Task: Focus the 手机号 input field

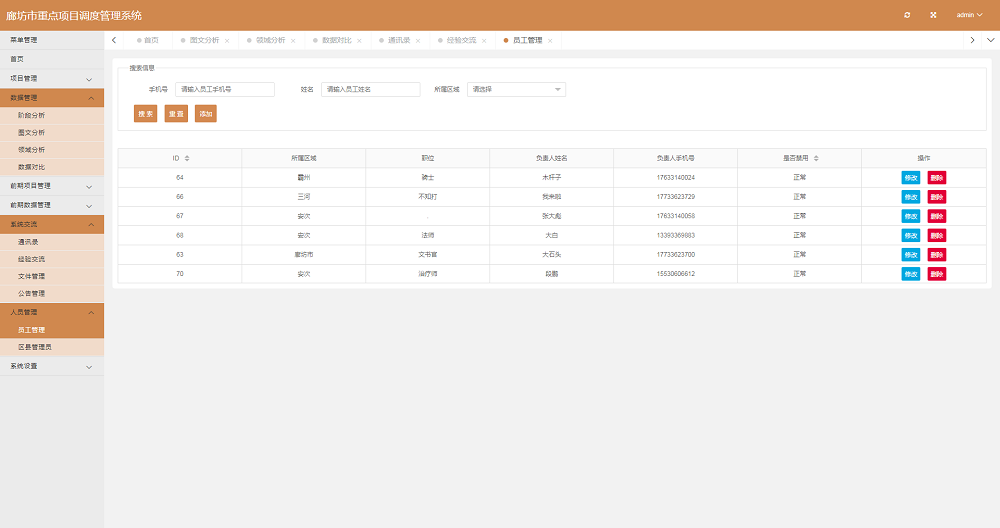Action: (224, 89)
